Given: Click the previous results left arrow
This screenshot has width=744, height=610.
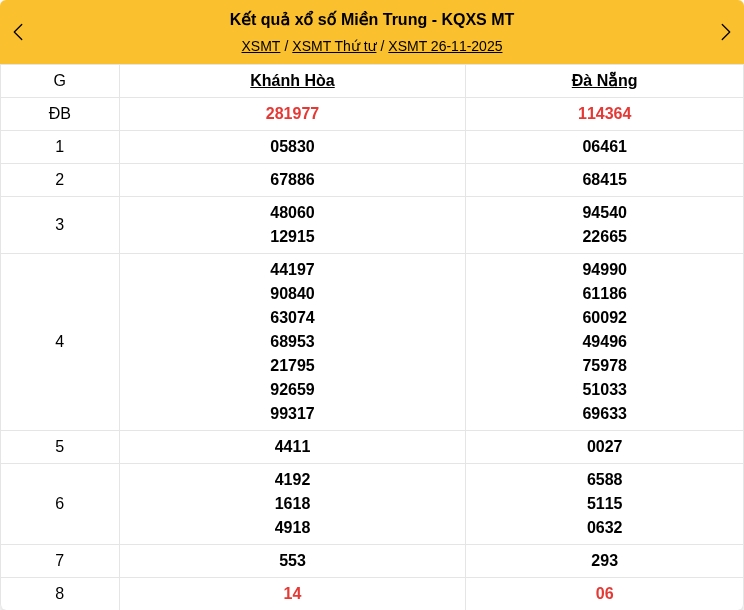Looking at the screenshot, I should (18, 32).
